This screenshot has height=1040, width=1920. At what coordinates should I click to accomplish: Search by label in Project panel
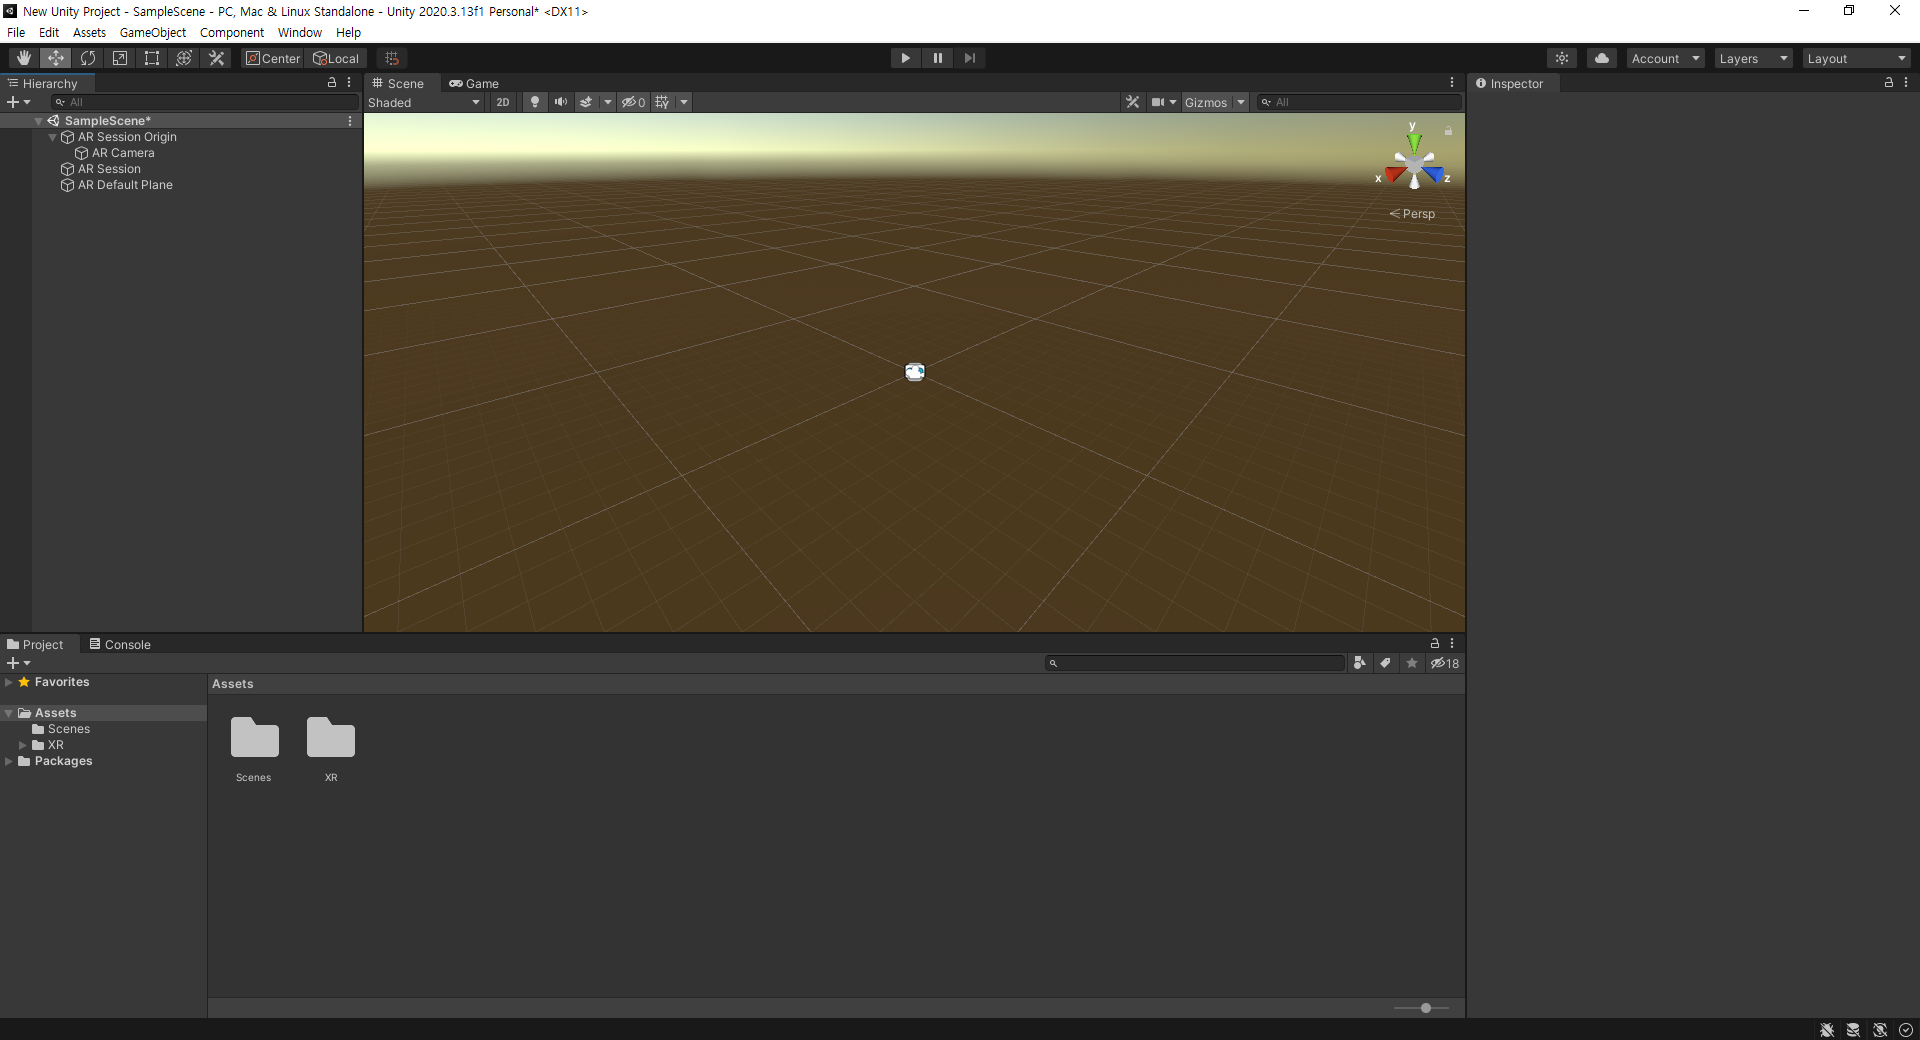[x=1385, y=663]
